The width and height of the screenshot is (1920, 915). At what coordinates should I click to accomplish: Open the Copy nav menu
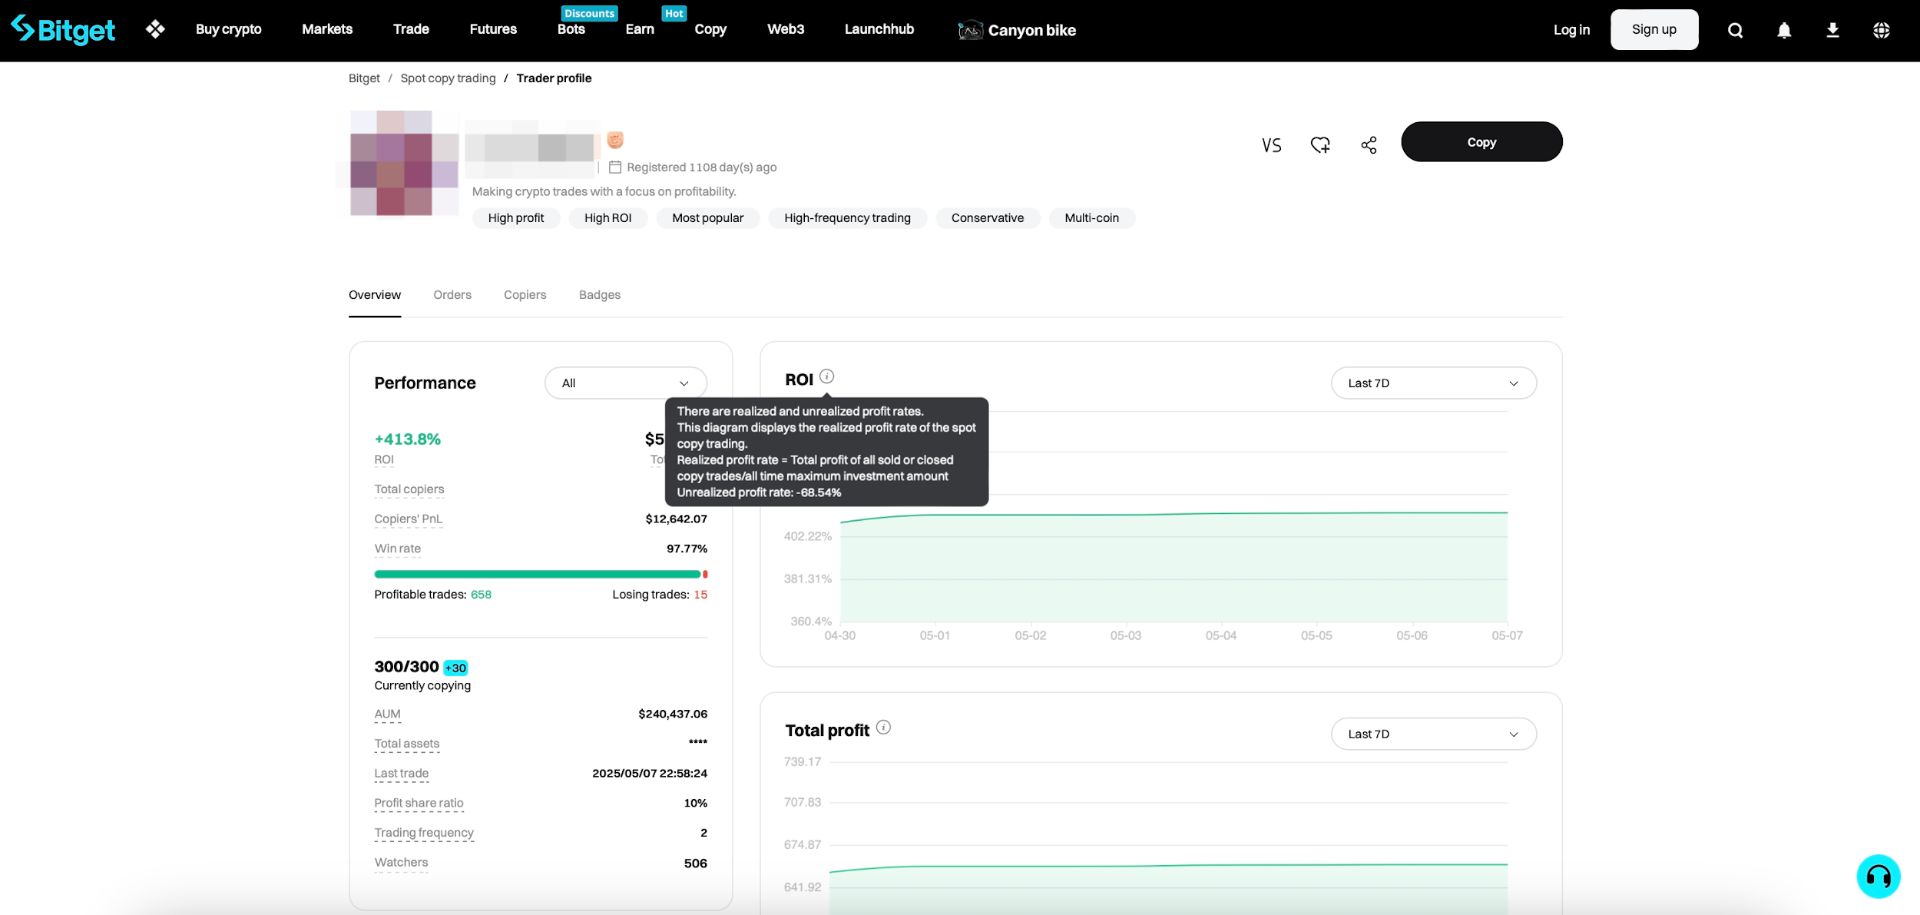coord(710,30)
